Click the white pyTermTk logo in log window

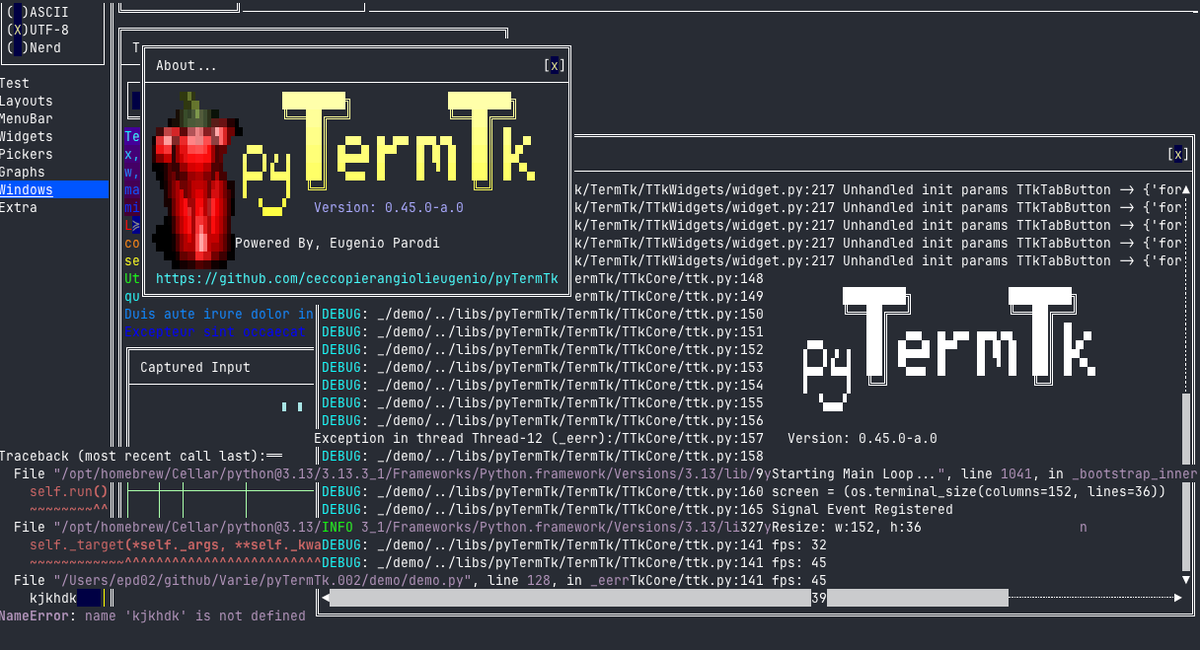pos(948,350)
